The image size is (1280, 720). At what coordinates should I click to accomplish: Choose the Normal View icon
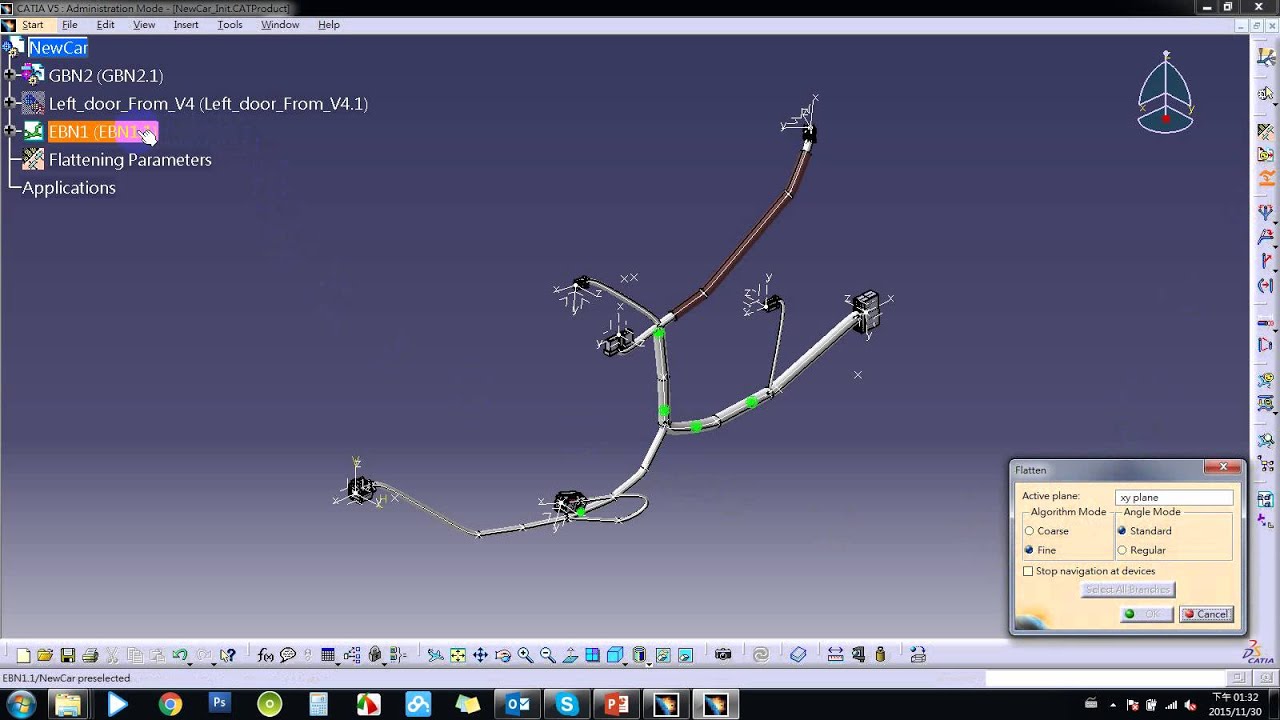click(570, 655)
